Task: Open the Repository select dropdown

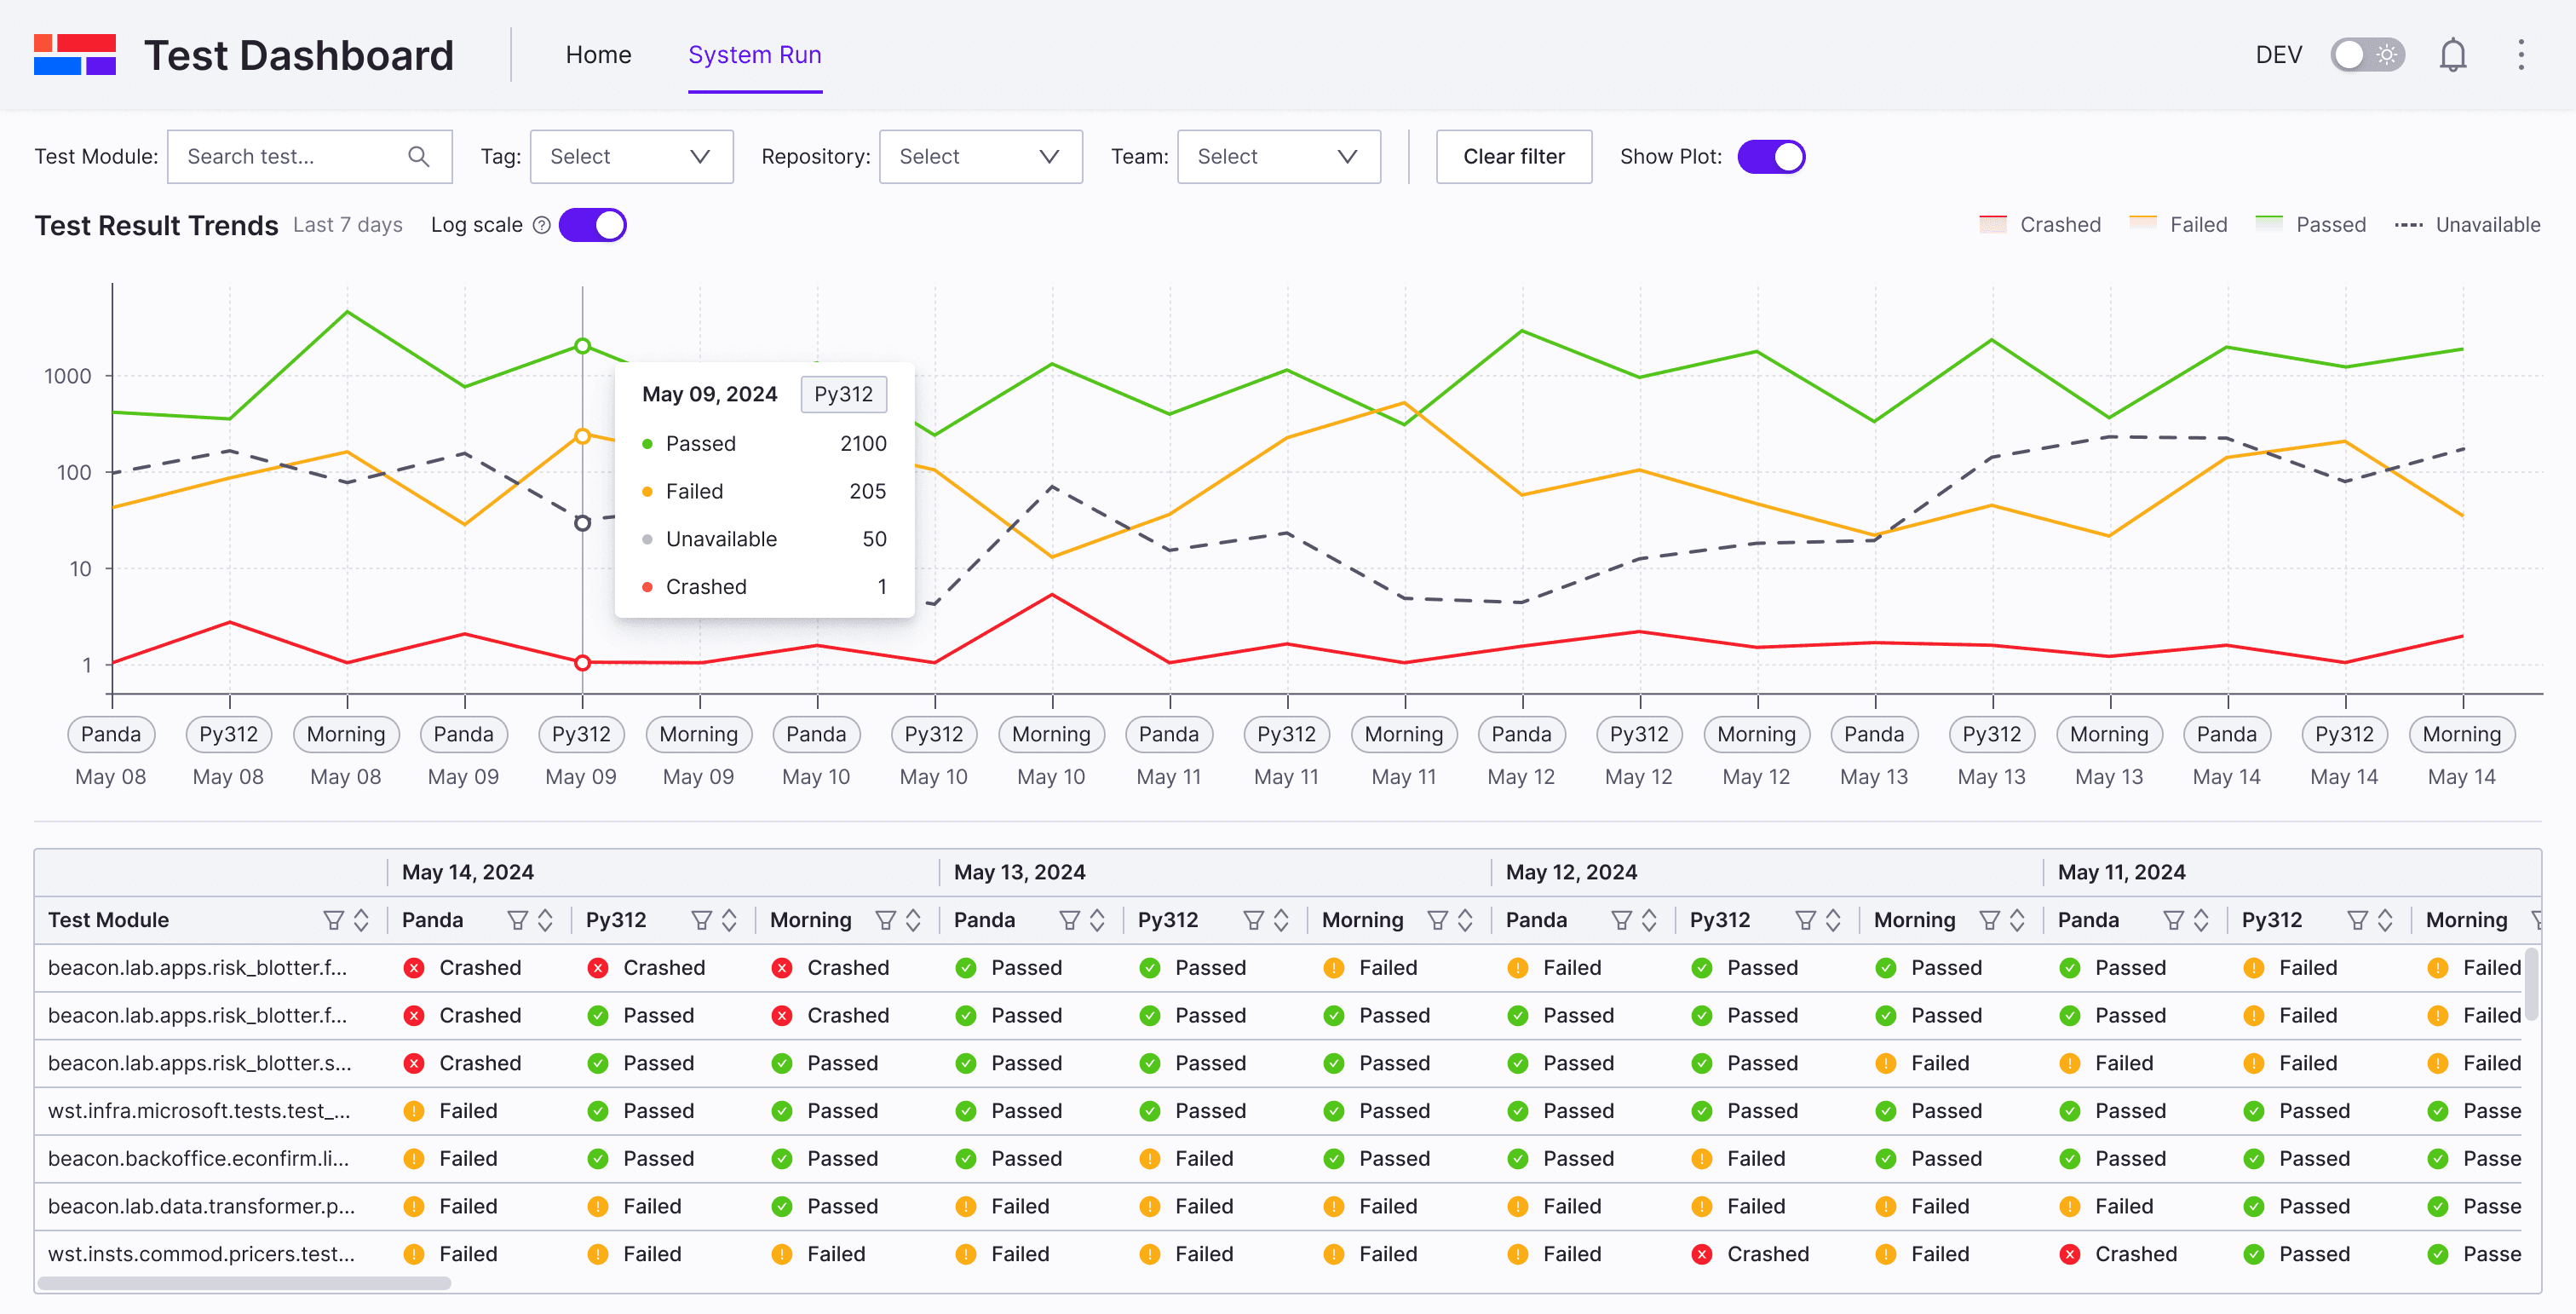Action: 980,157
